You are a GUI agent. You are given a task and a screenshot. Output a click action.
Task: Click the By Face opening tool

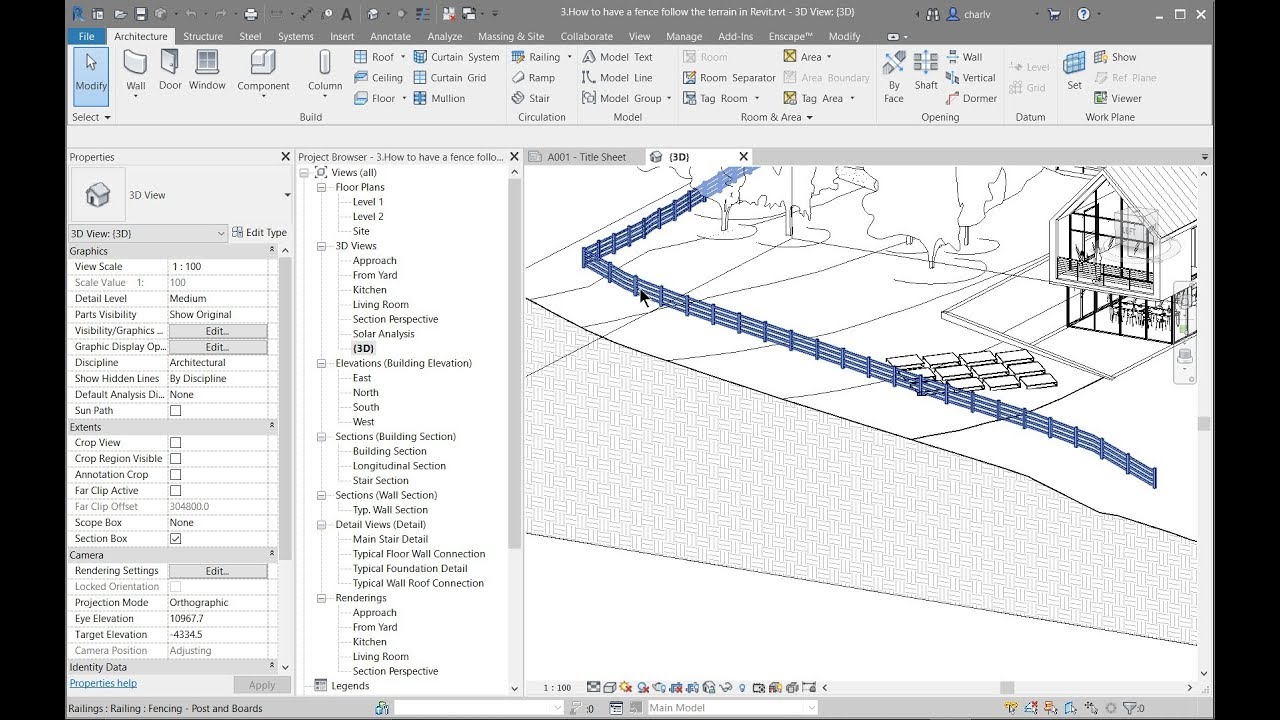[894, 77]
